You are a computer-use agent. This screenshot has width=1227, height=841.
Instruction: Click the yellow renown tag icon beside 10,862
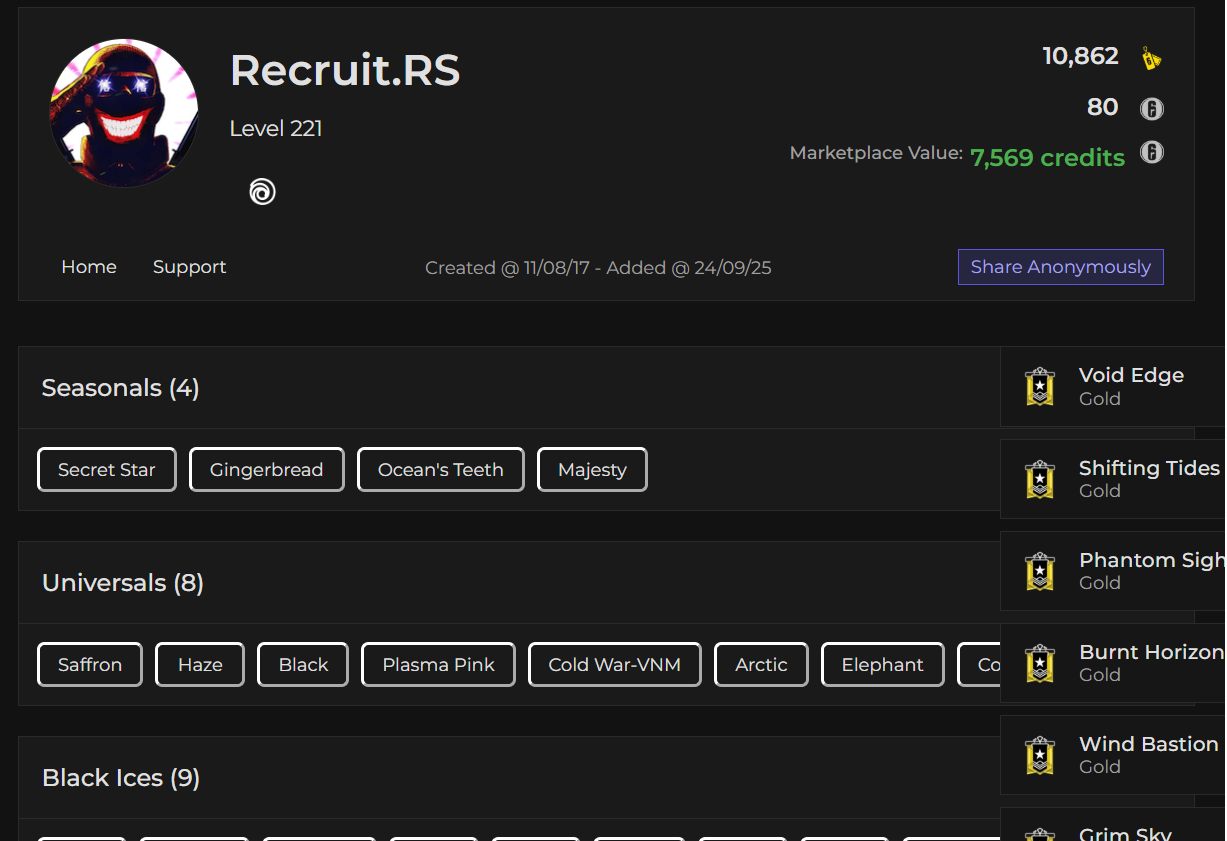tap(1151, 58)
